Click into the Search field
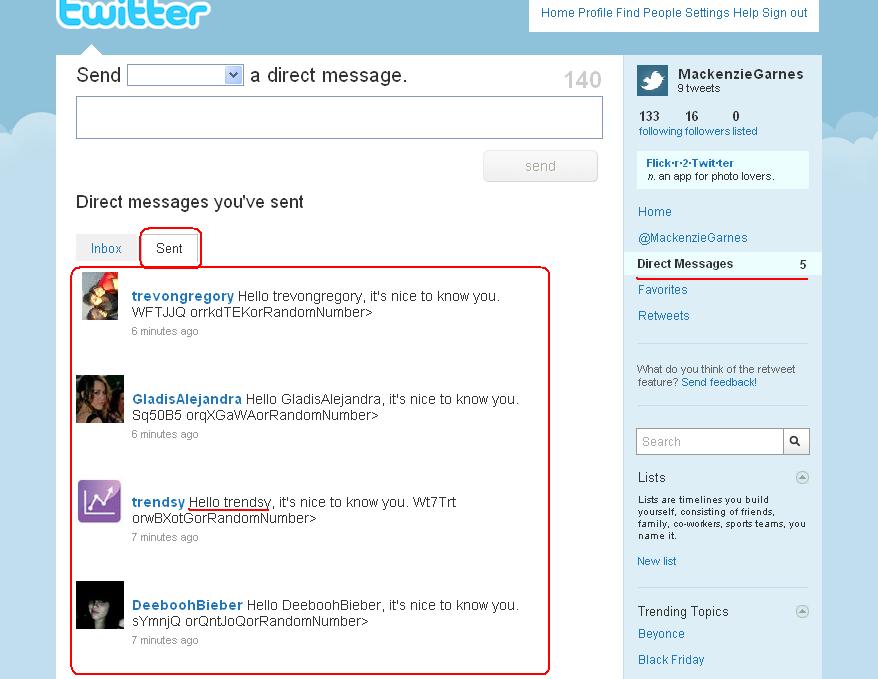878x679 pixels. tap(709, 442)
